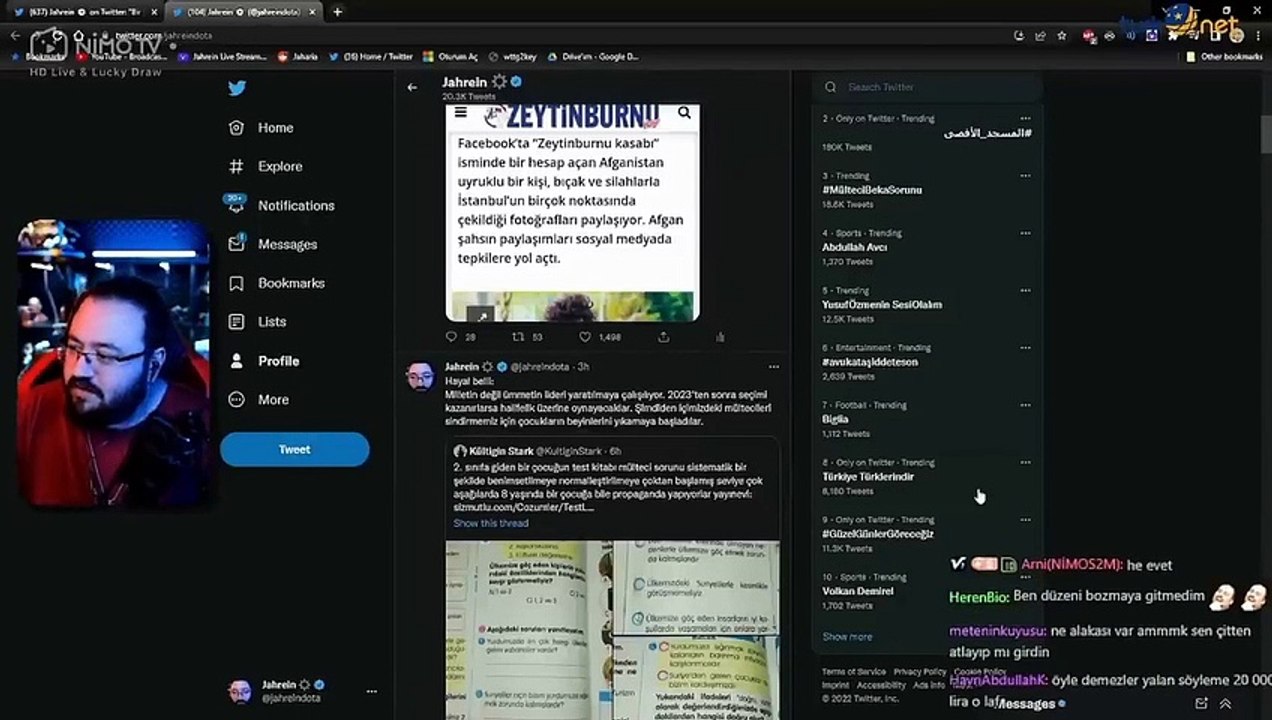Open 'Oturum Aç' bookmark
This screenshot has height=720, width=1272.
451,57
